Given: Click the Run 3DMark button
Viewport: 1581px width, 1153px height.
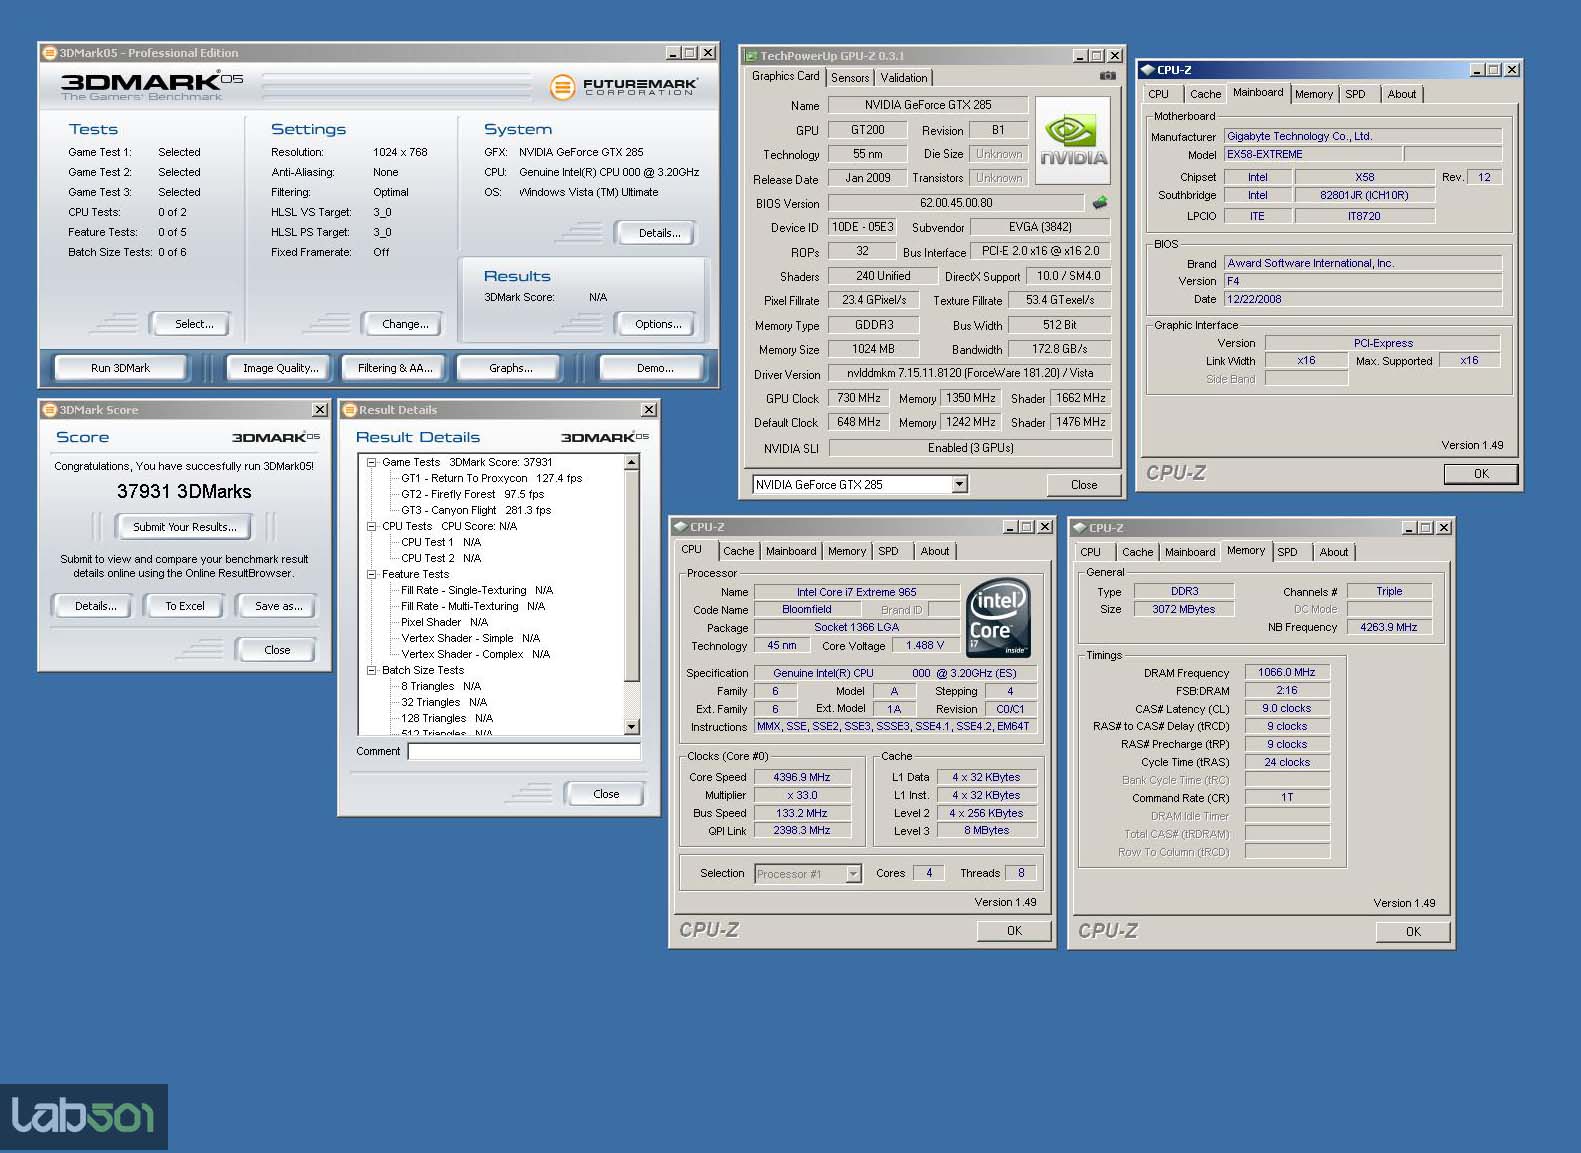Looking at the screenshot, I should [x=120, y=368].
